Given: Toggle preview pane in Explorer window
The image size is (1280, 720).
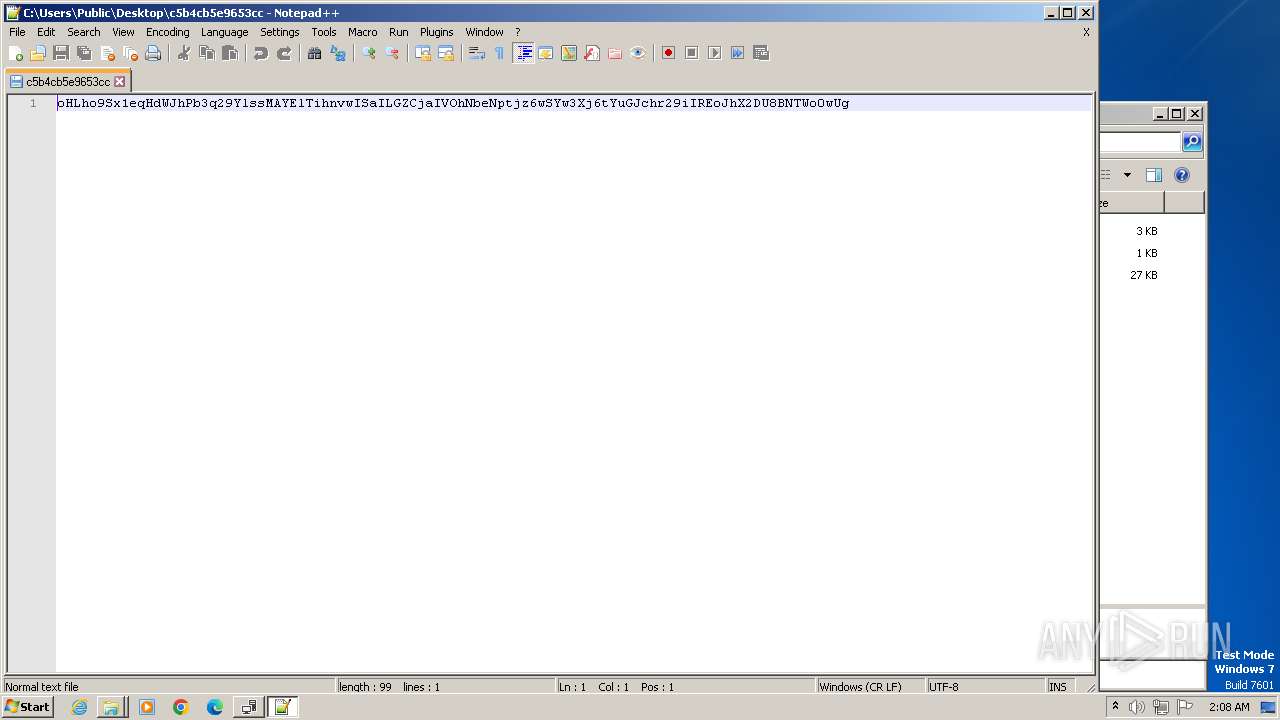Looking at the screenshot, I should [x=1153, y=175].
